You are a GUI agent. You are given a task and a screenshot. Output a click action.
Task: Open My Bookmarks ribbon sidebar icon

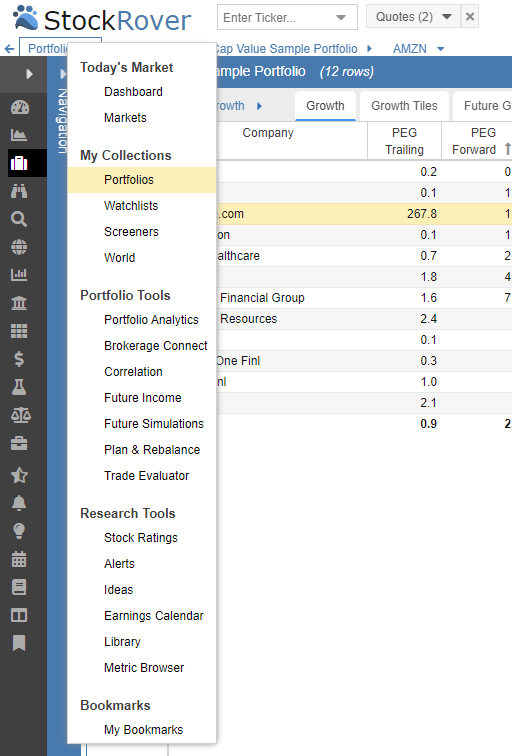[19, 643]
